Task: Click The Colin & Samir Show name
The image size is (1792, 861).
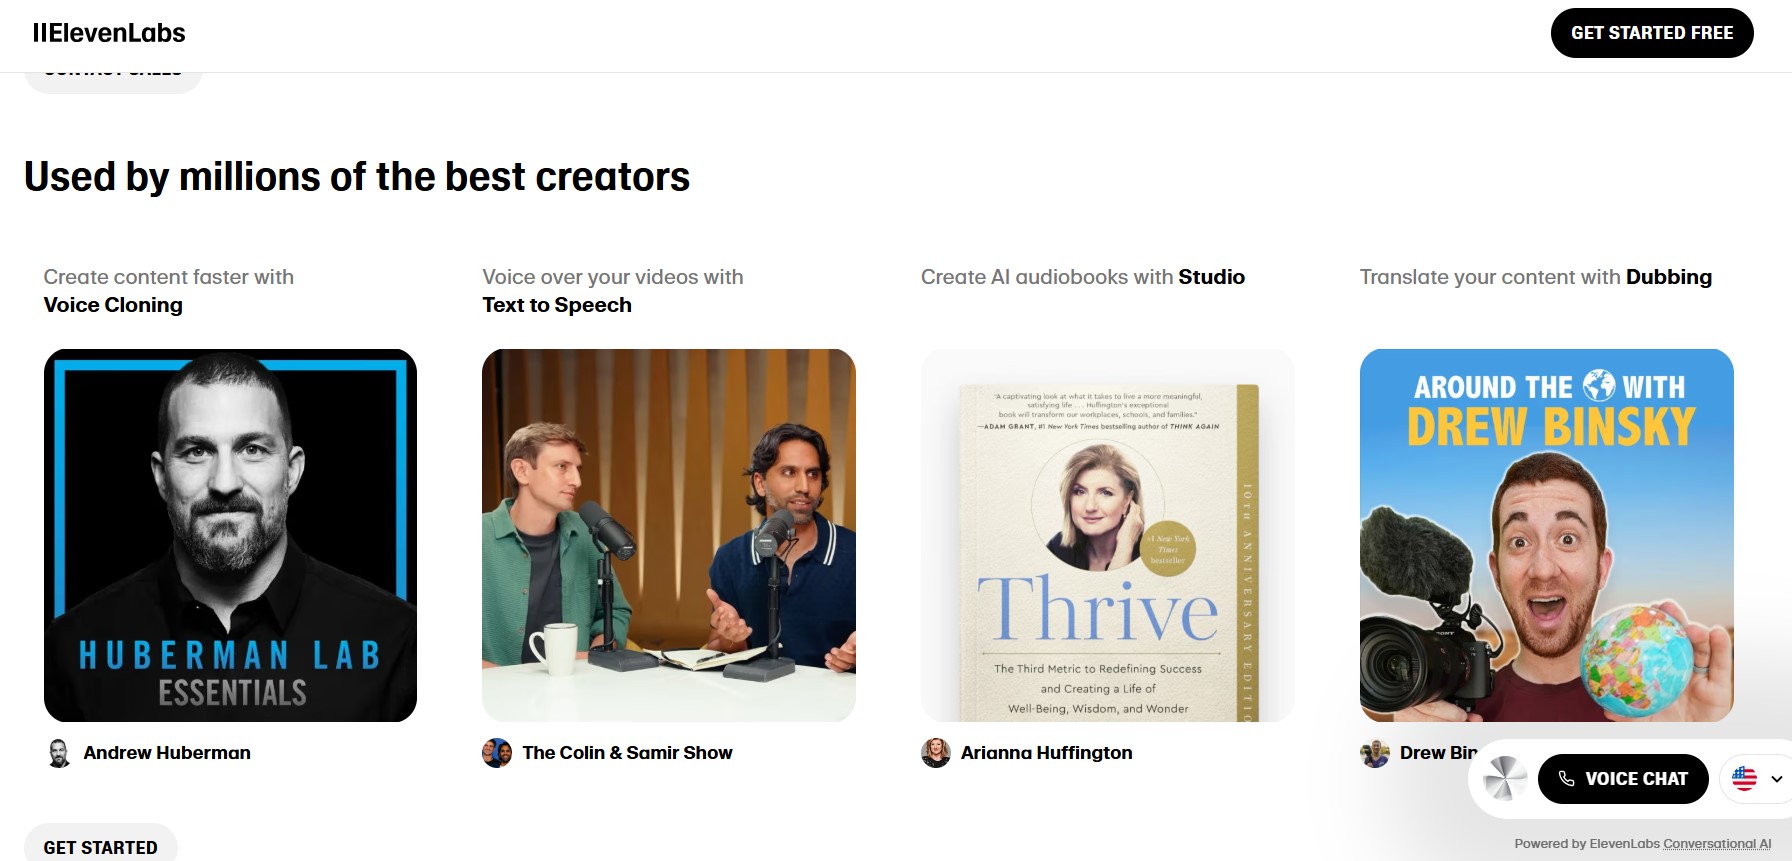Action: click(627, 753)
